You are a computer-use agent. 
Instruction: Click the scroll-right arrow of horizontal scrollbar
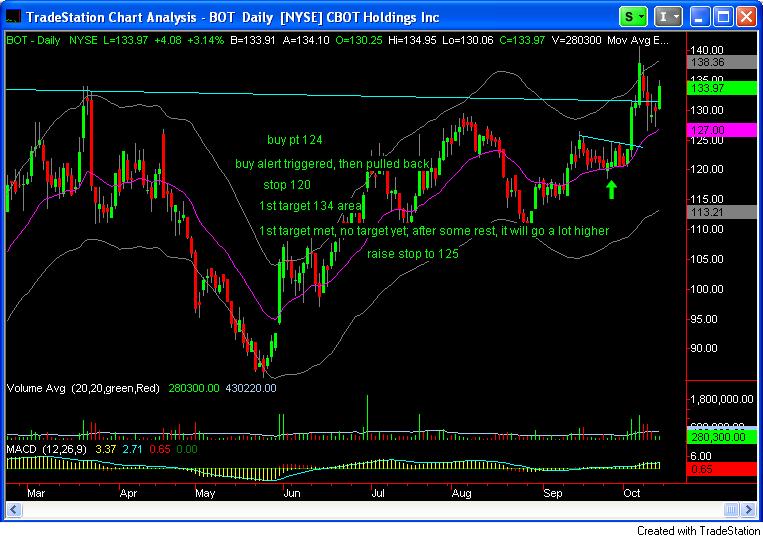[748, 509]
